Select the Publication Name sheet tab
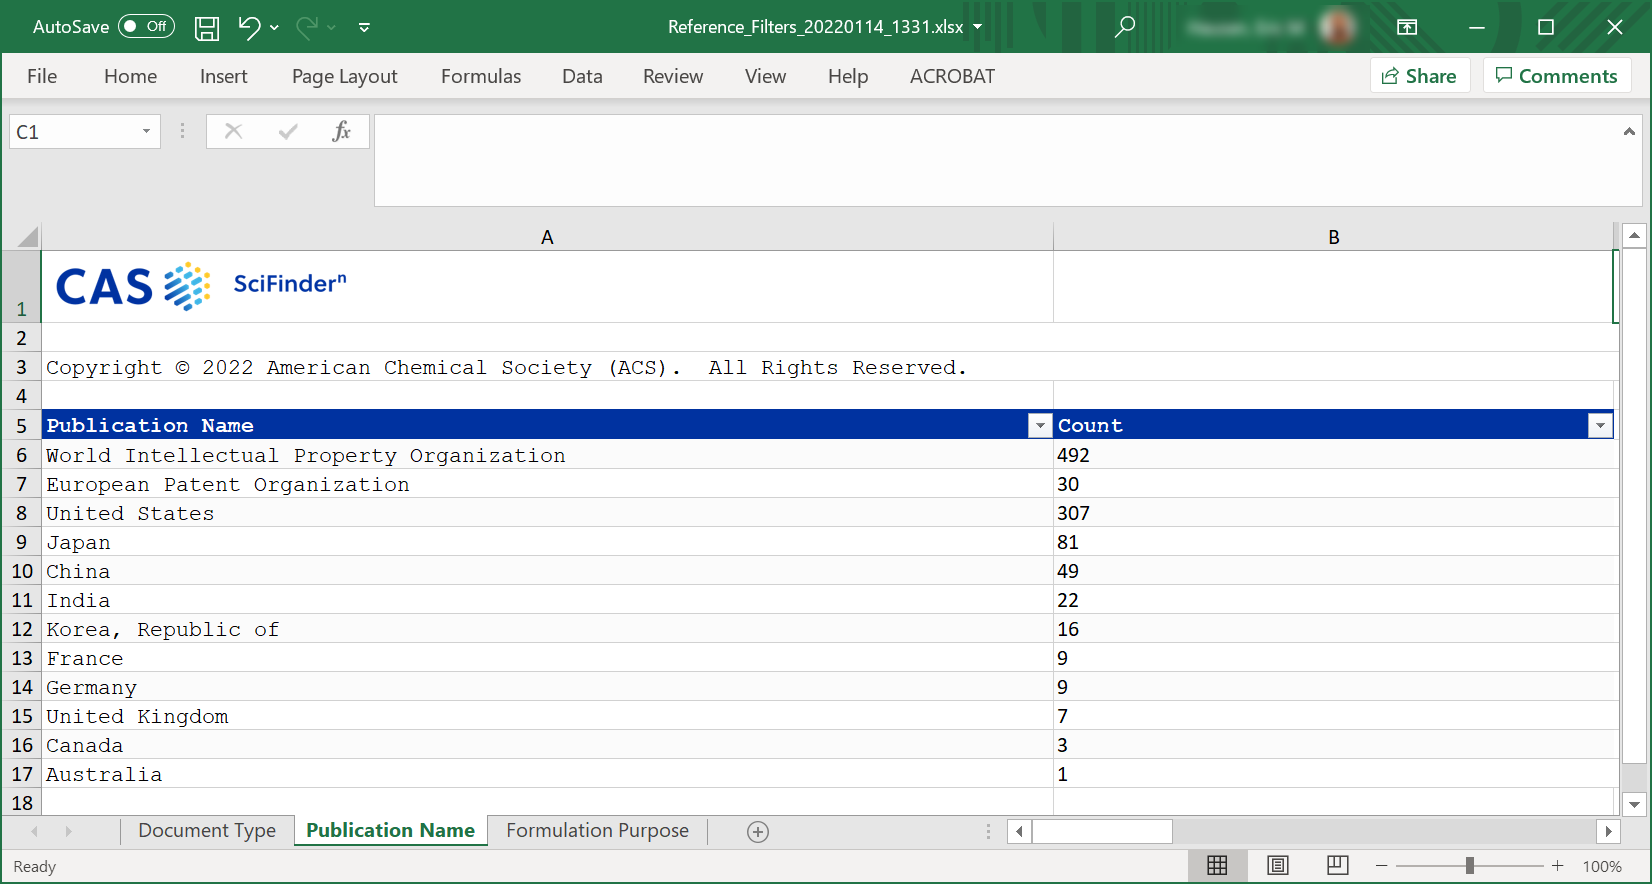 tap(390, 831)
